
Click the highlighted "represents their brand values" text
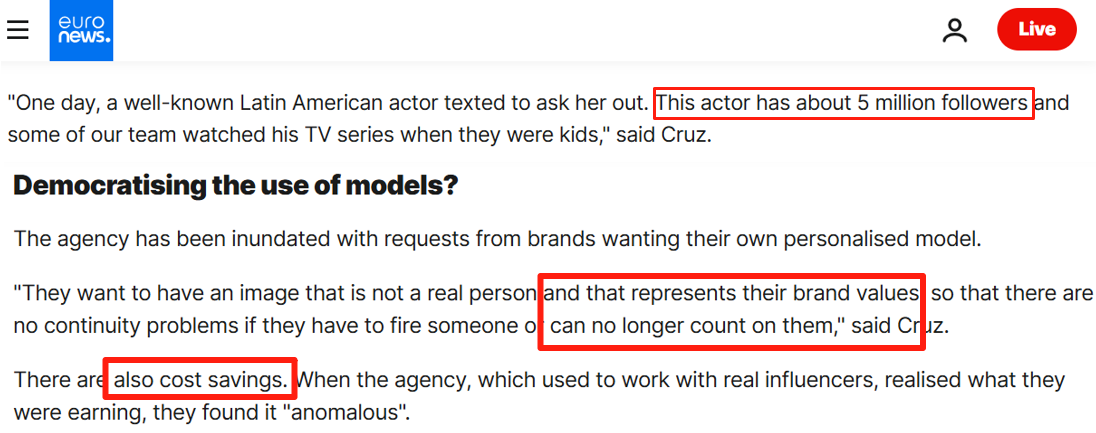click(731, 293)
